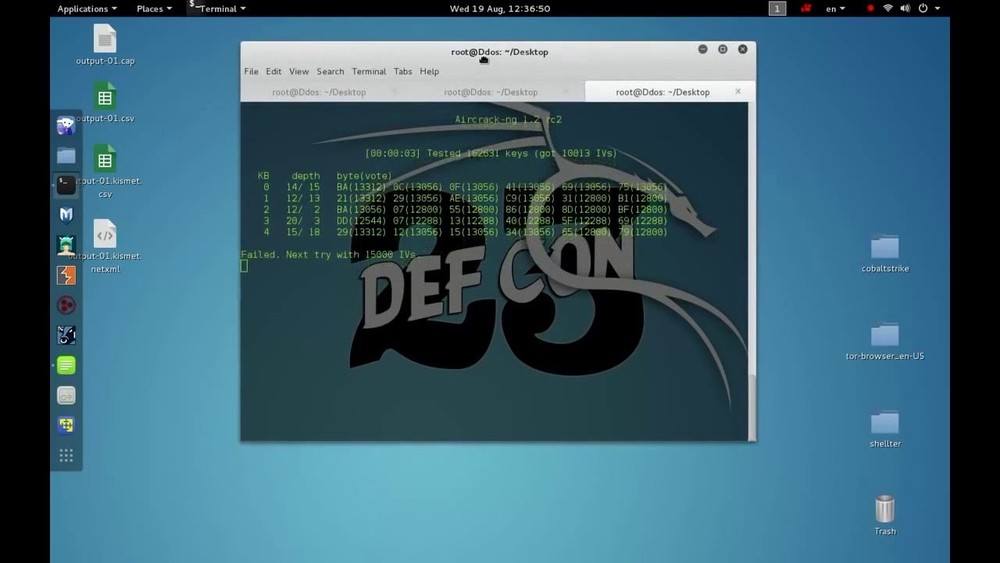Open the View menu in terminal
The width and height of the screenshot is (1000, 563).
pos(298,71)
